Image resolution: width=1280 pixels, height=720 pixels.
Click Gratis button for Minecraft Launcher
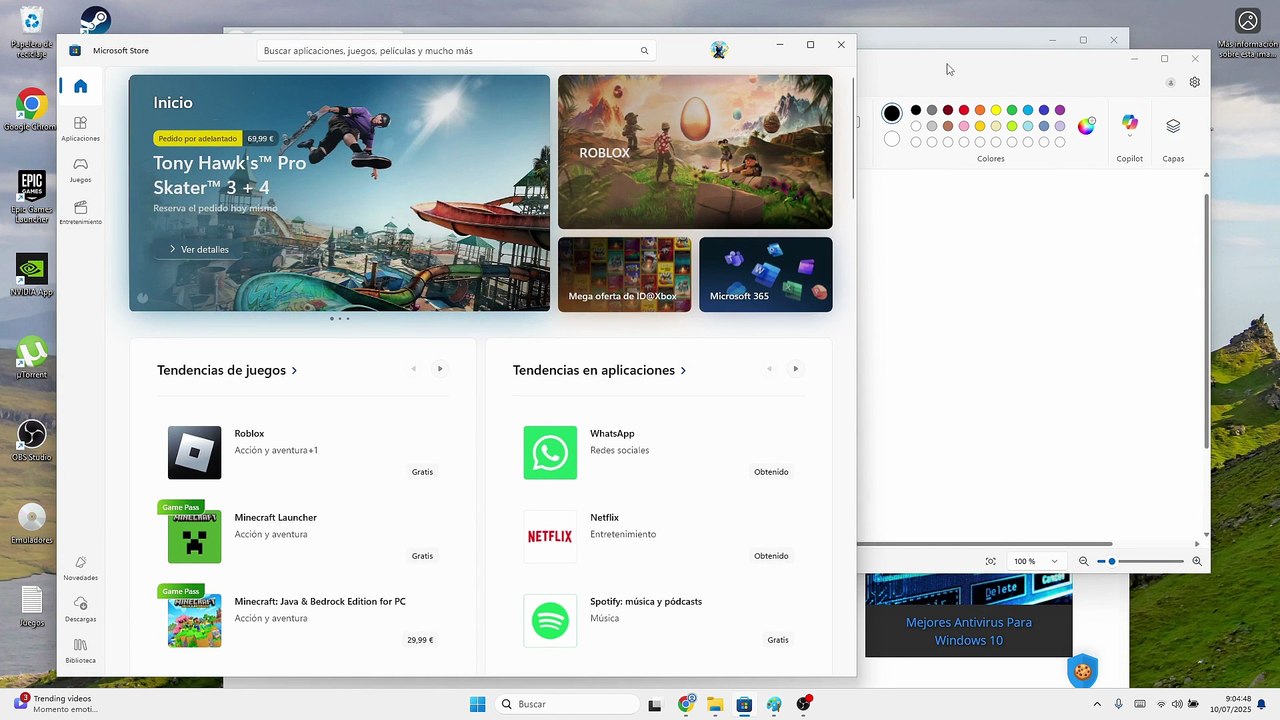click(x=422, y=556)
